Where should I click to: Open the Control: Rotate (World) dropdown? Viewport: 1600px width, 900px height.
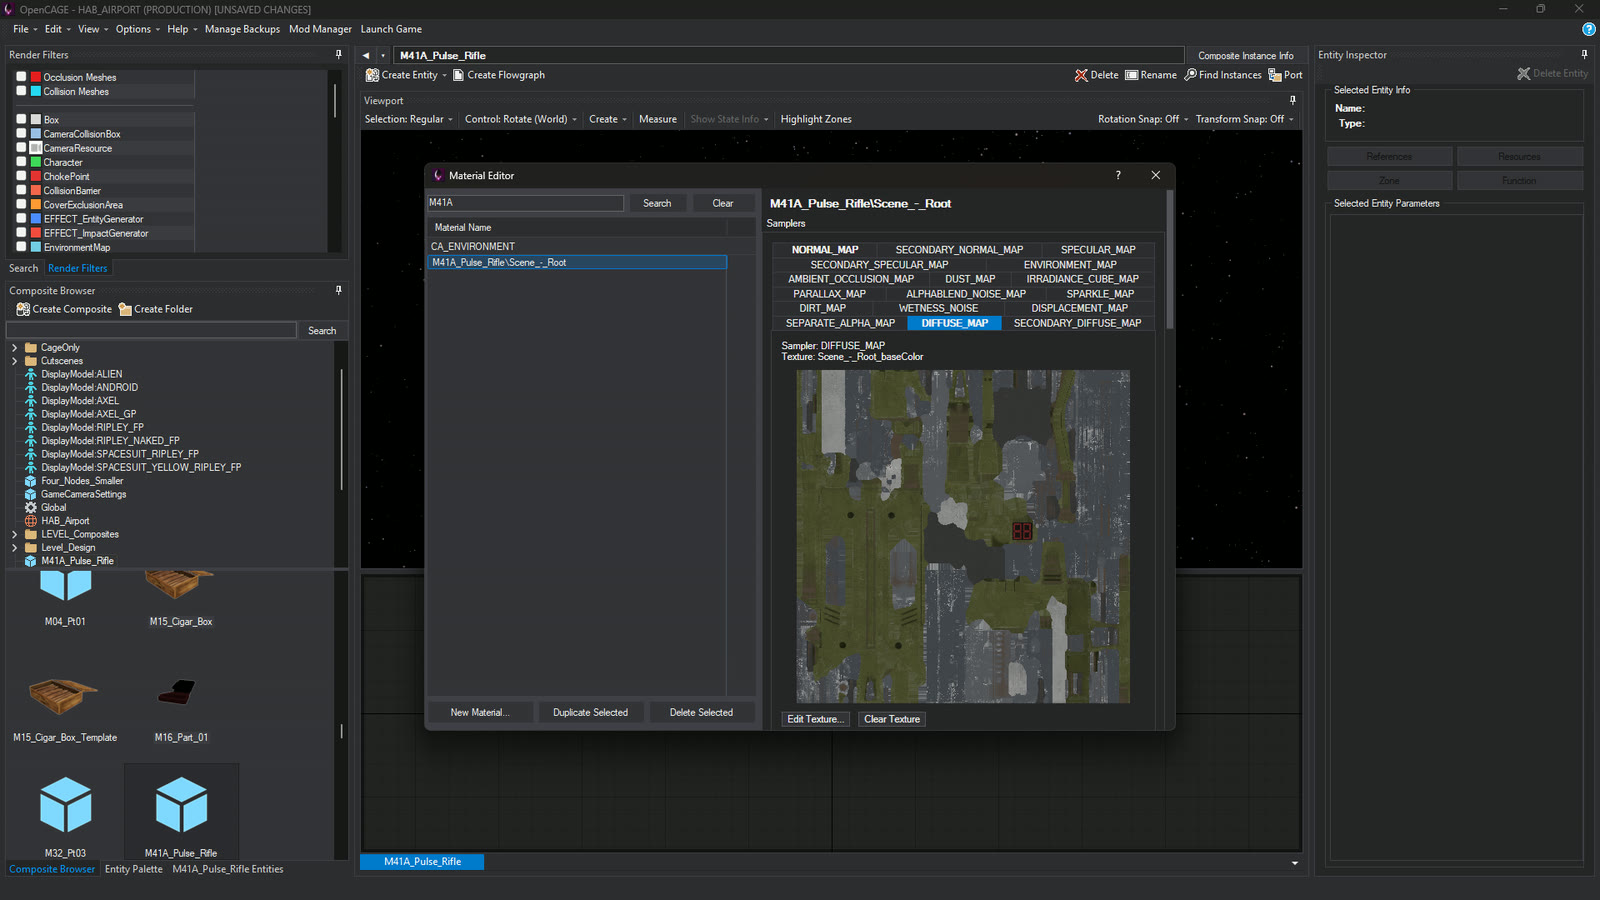(x=521, y=119)
